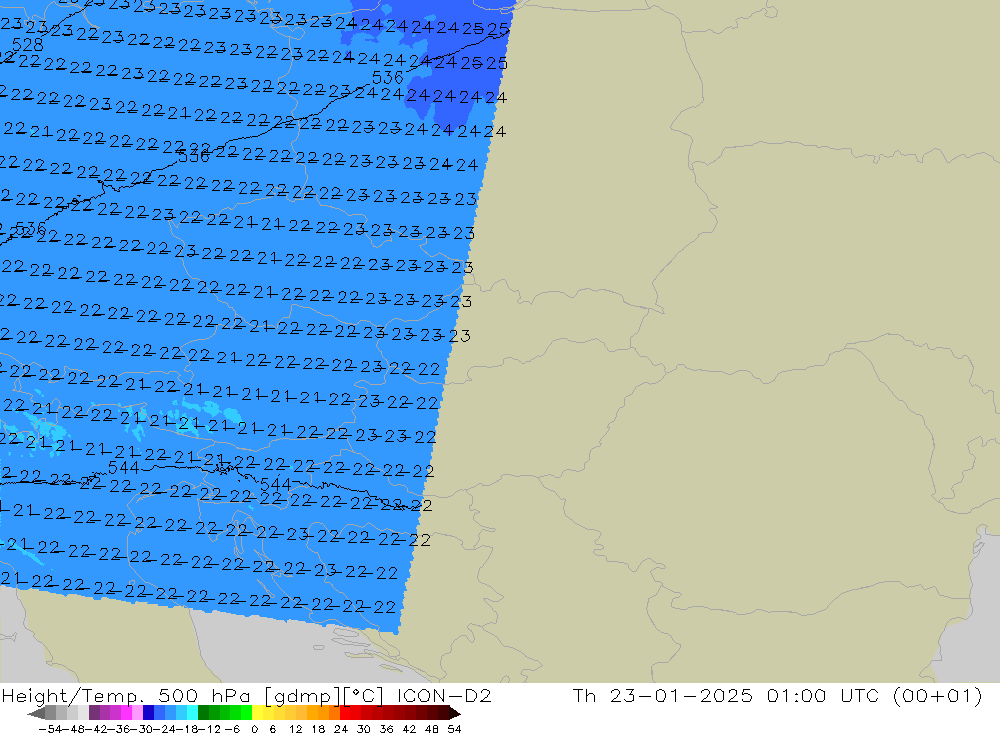Pick the cyan legend swatch
The height and width of the screenshot is (733, 1000).
(192, 713)
